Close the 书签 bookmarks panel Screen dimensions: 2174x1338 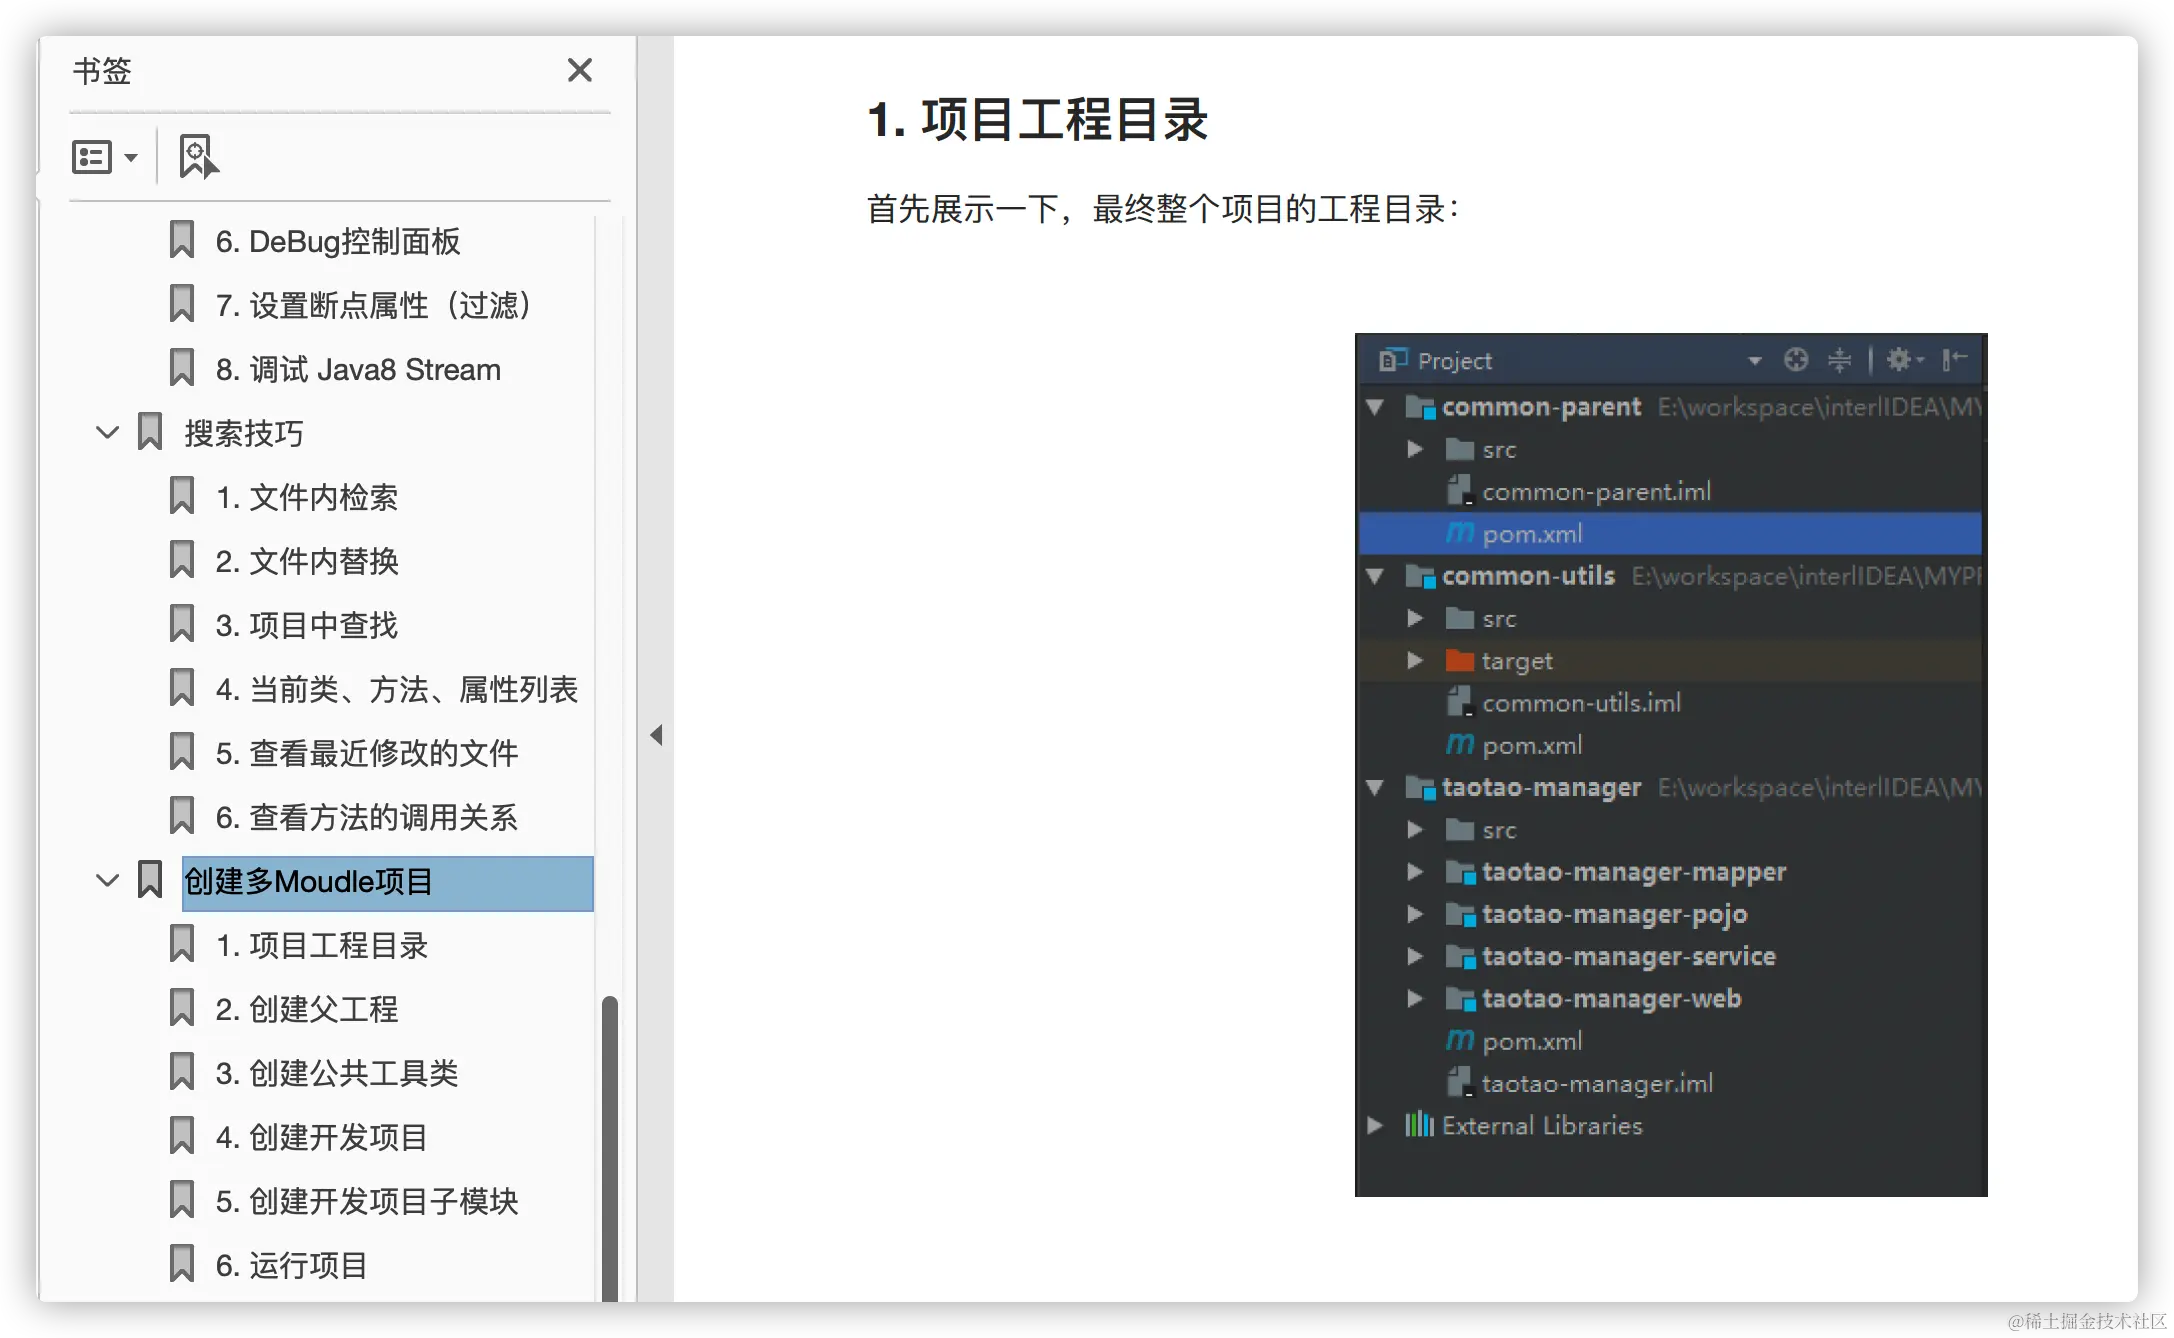point(580,70)
